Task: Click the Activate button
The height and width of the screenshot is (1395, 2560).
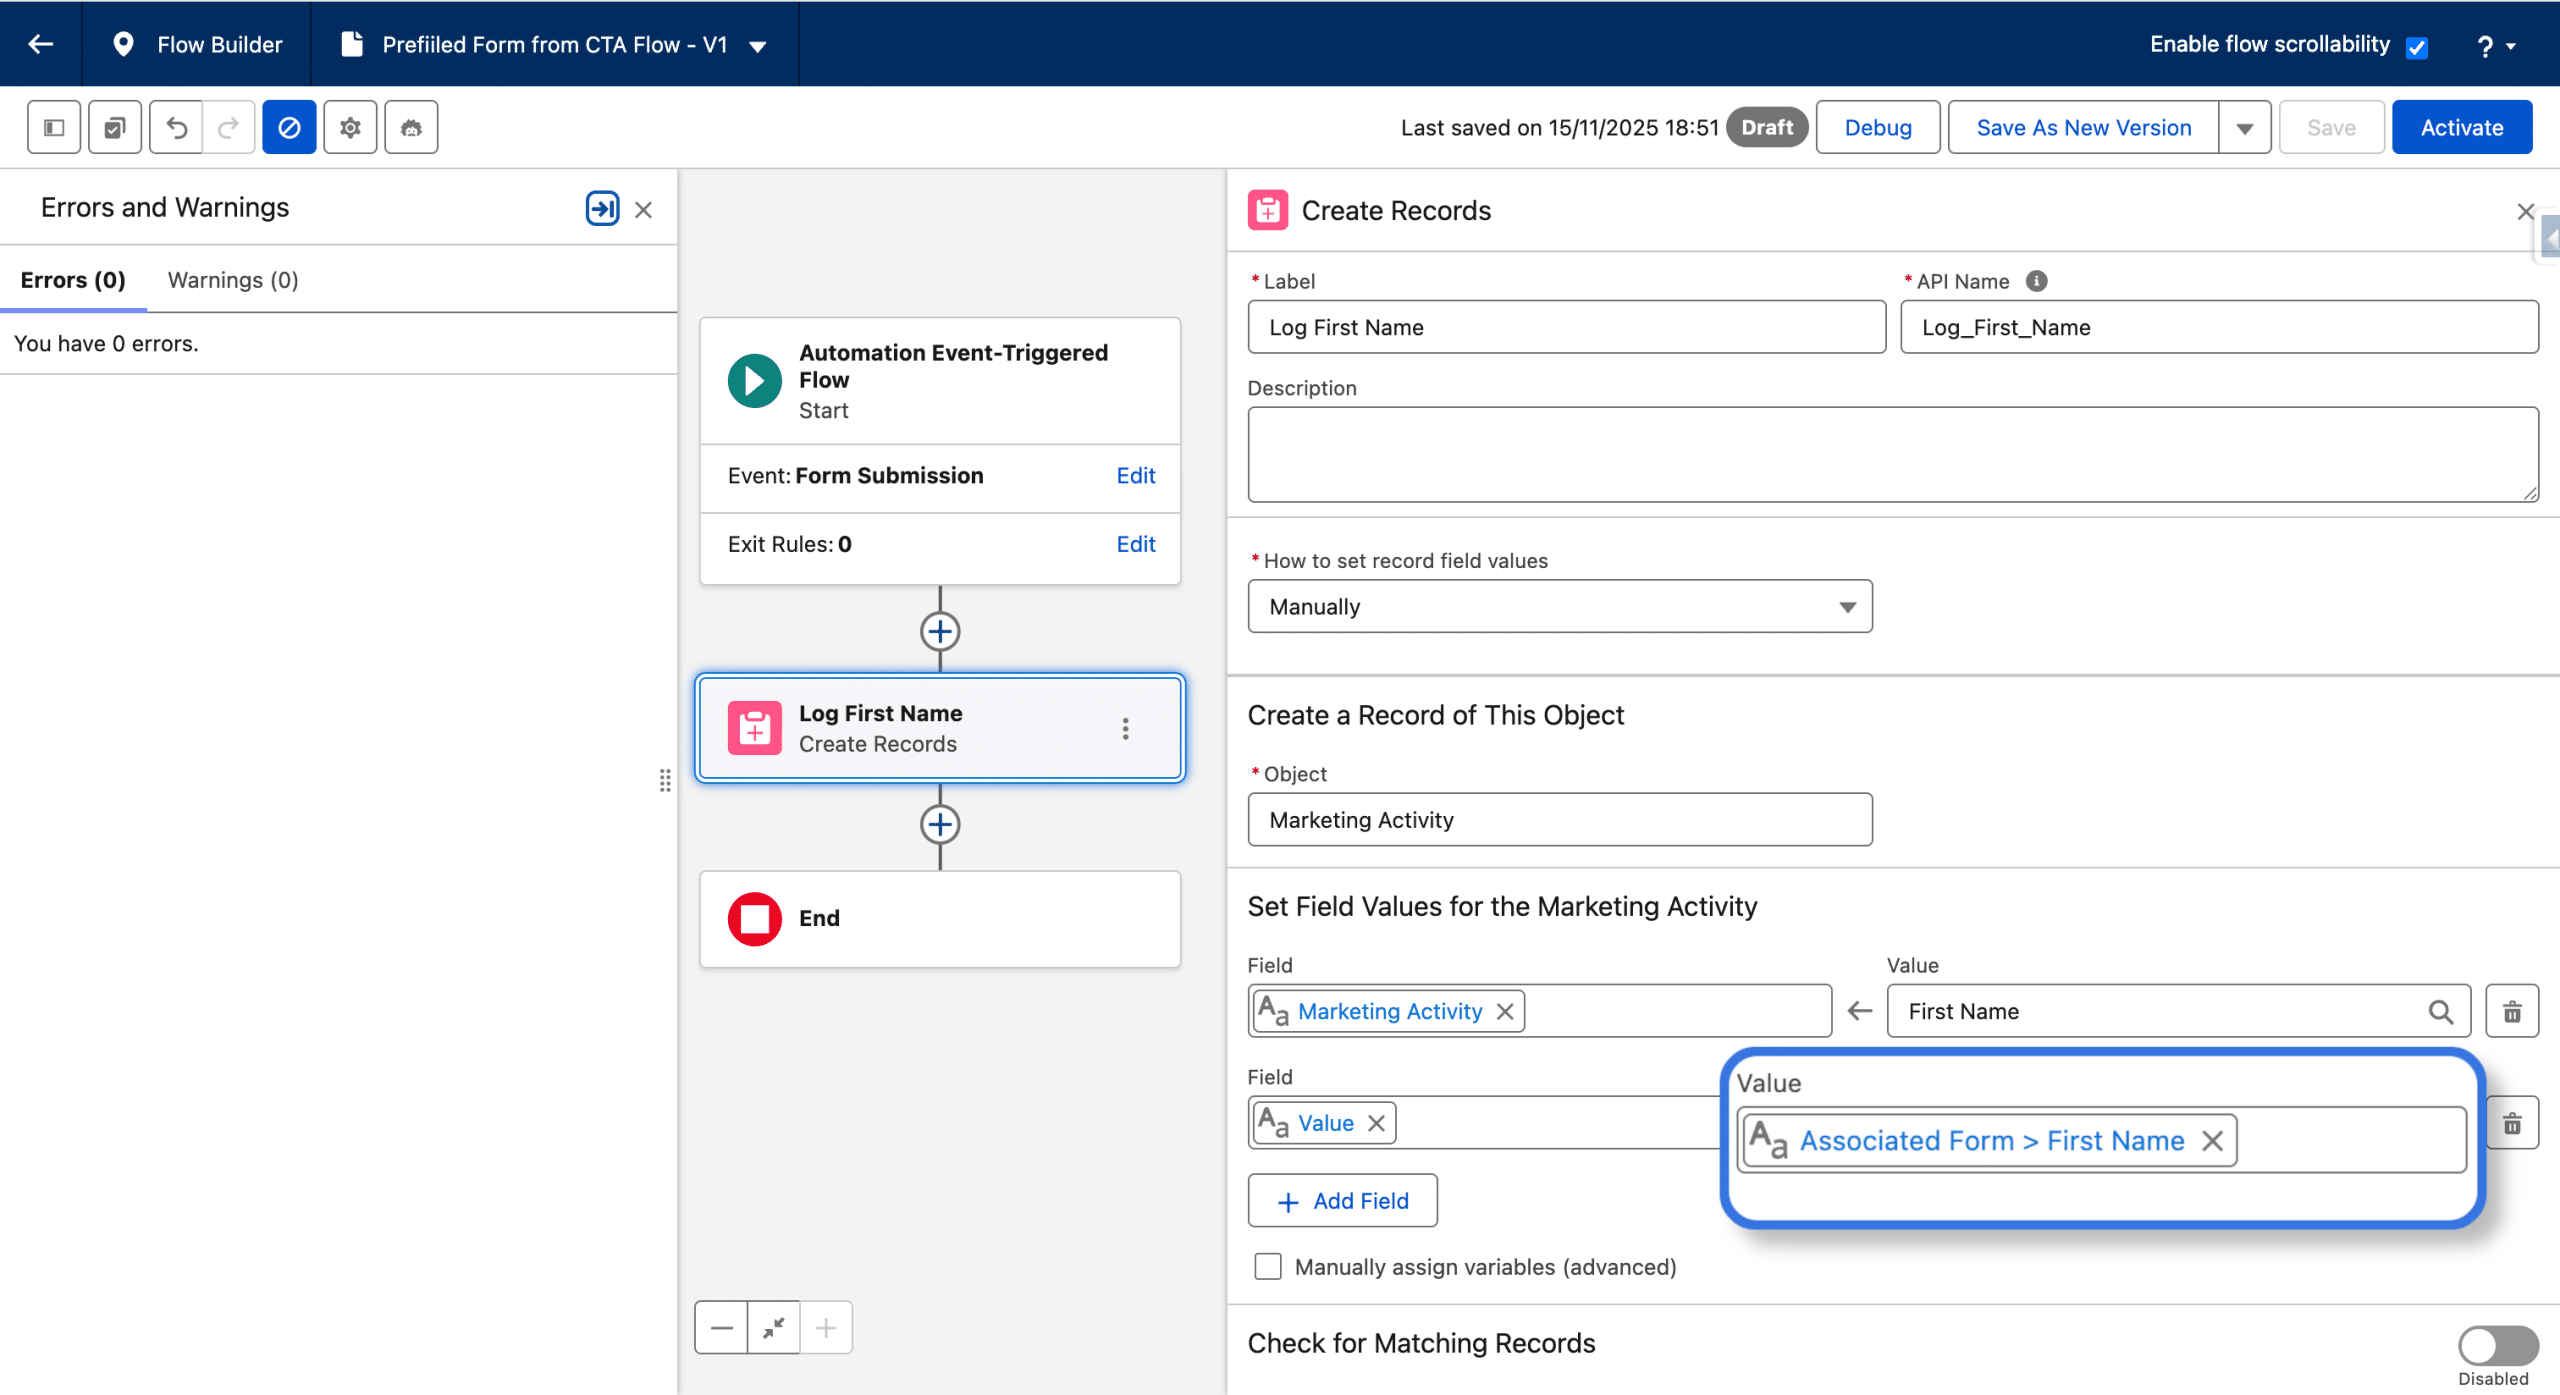Action: tap(2461, 127)
